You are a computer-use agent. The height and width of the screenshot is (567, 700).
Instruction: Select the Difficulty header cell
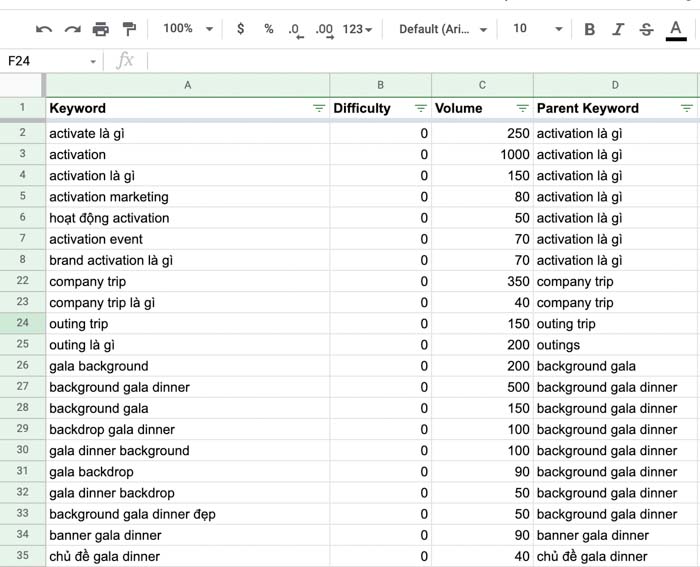(380, 108)
